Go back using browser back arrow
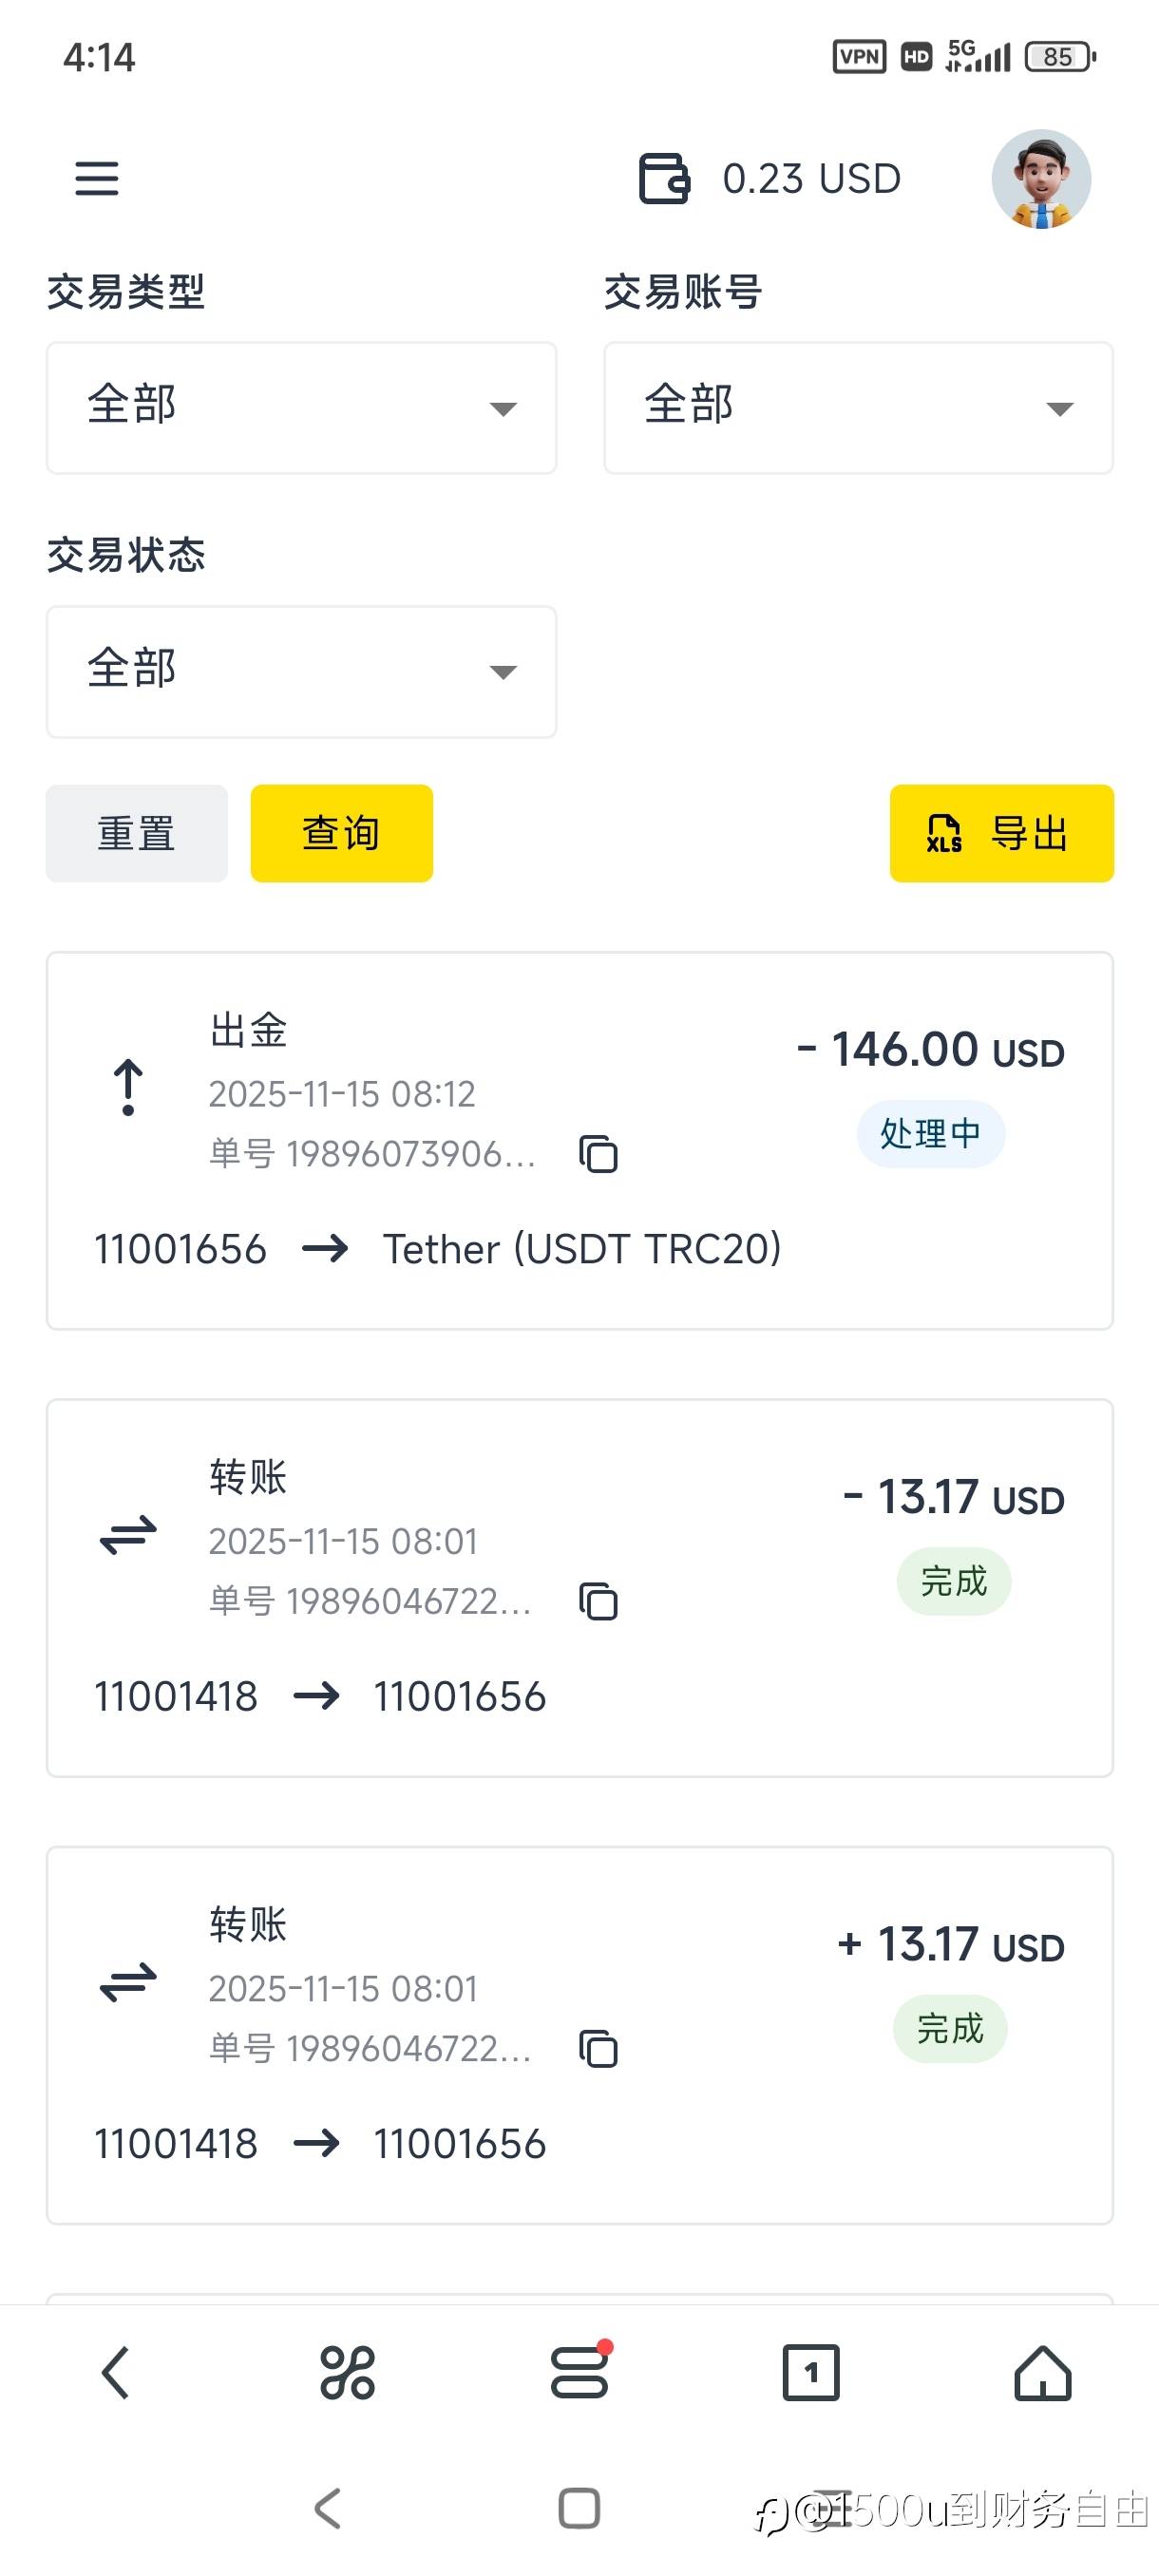1159x2576 pixels. (x=116, y=2372)
